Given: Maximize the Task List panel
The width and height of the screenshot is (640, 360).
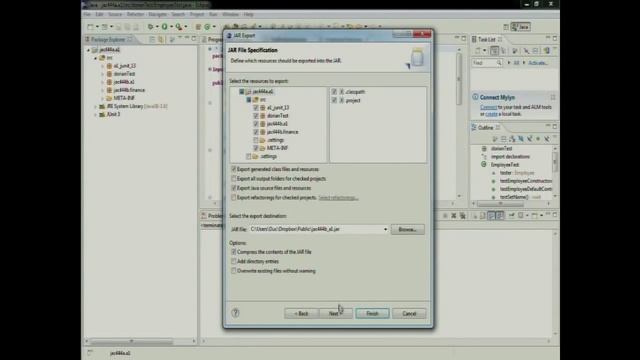Looking at the screenshot, I should [x=555, y=38].
